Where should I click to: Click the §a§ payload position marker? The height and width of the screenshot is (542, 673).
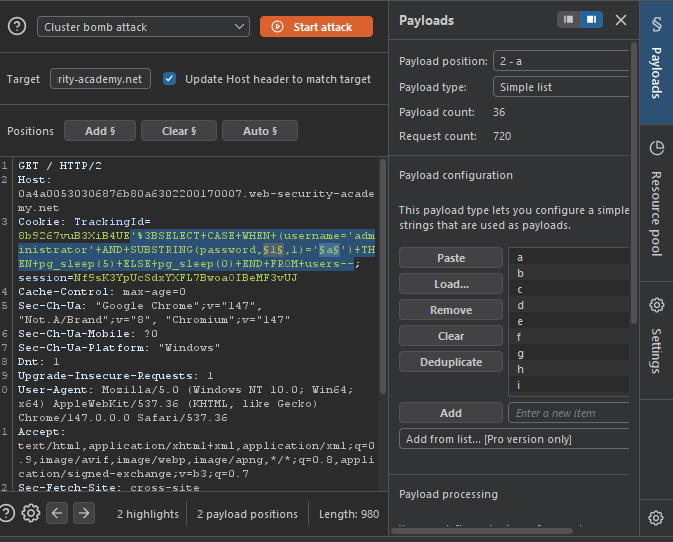point(329,249)
